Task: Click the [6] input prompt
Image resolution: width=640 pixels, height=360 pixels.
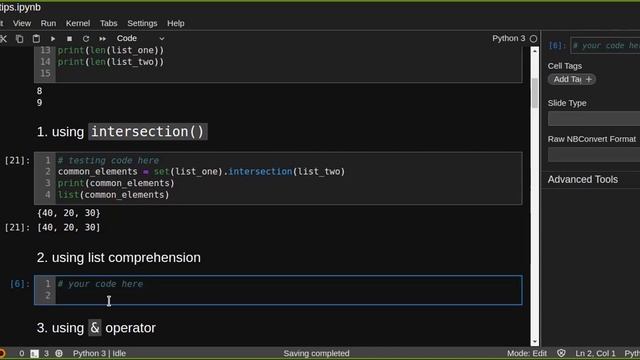Action: 20,284
